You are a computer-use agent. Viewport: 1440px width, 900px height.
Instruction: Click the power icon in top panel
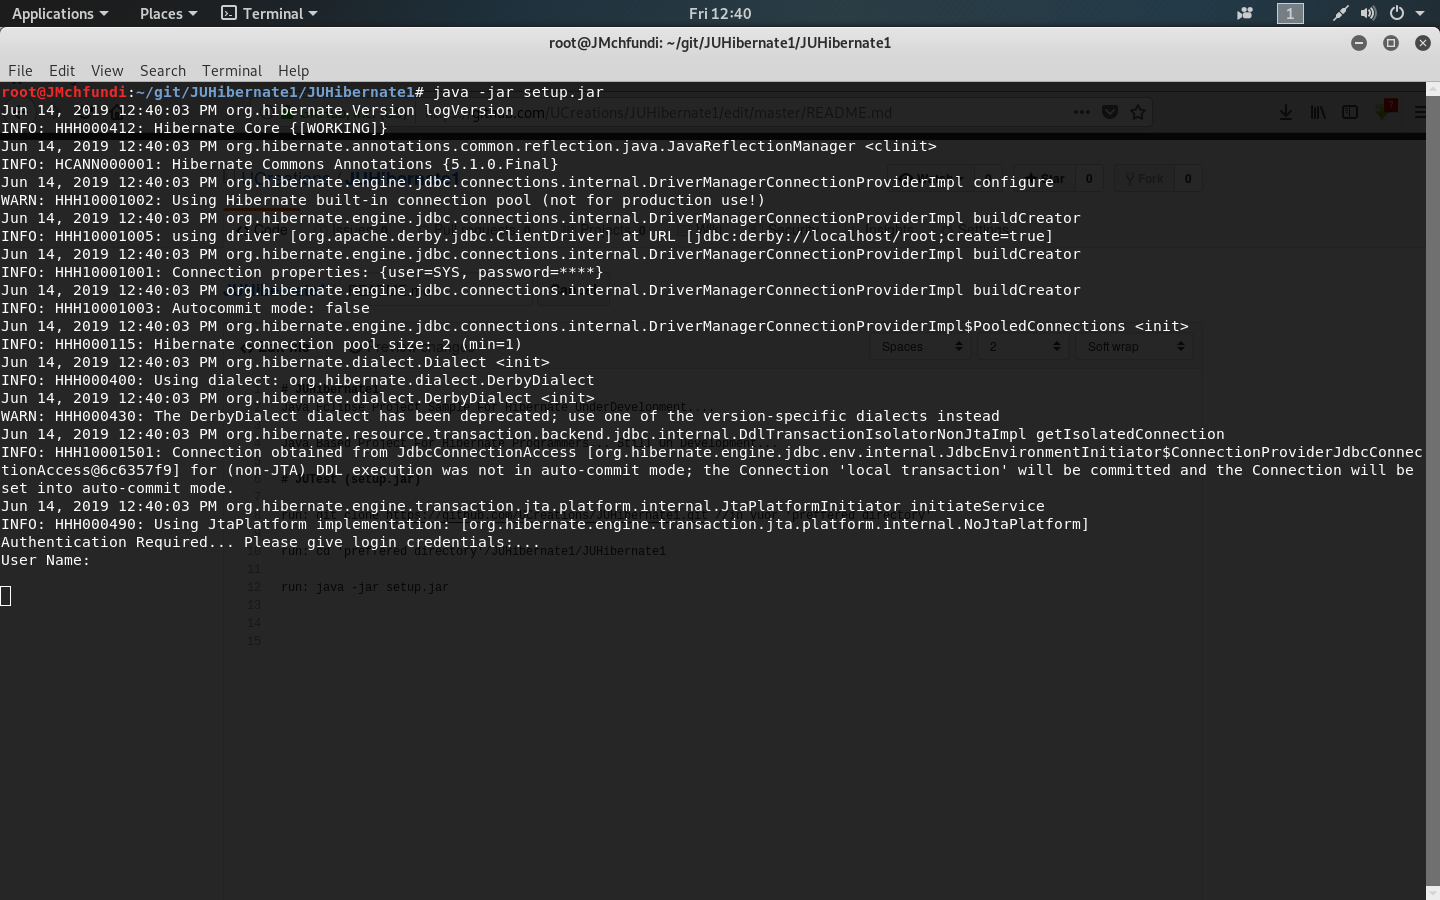coord(1397,13)
